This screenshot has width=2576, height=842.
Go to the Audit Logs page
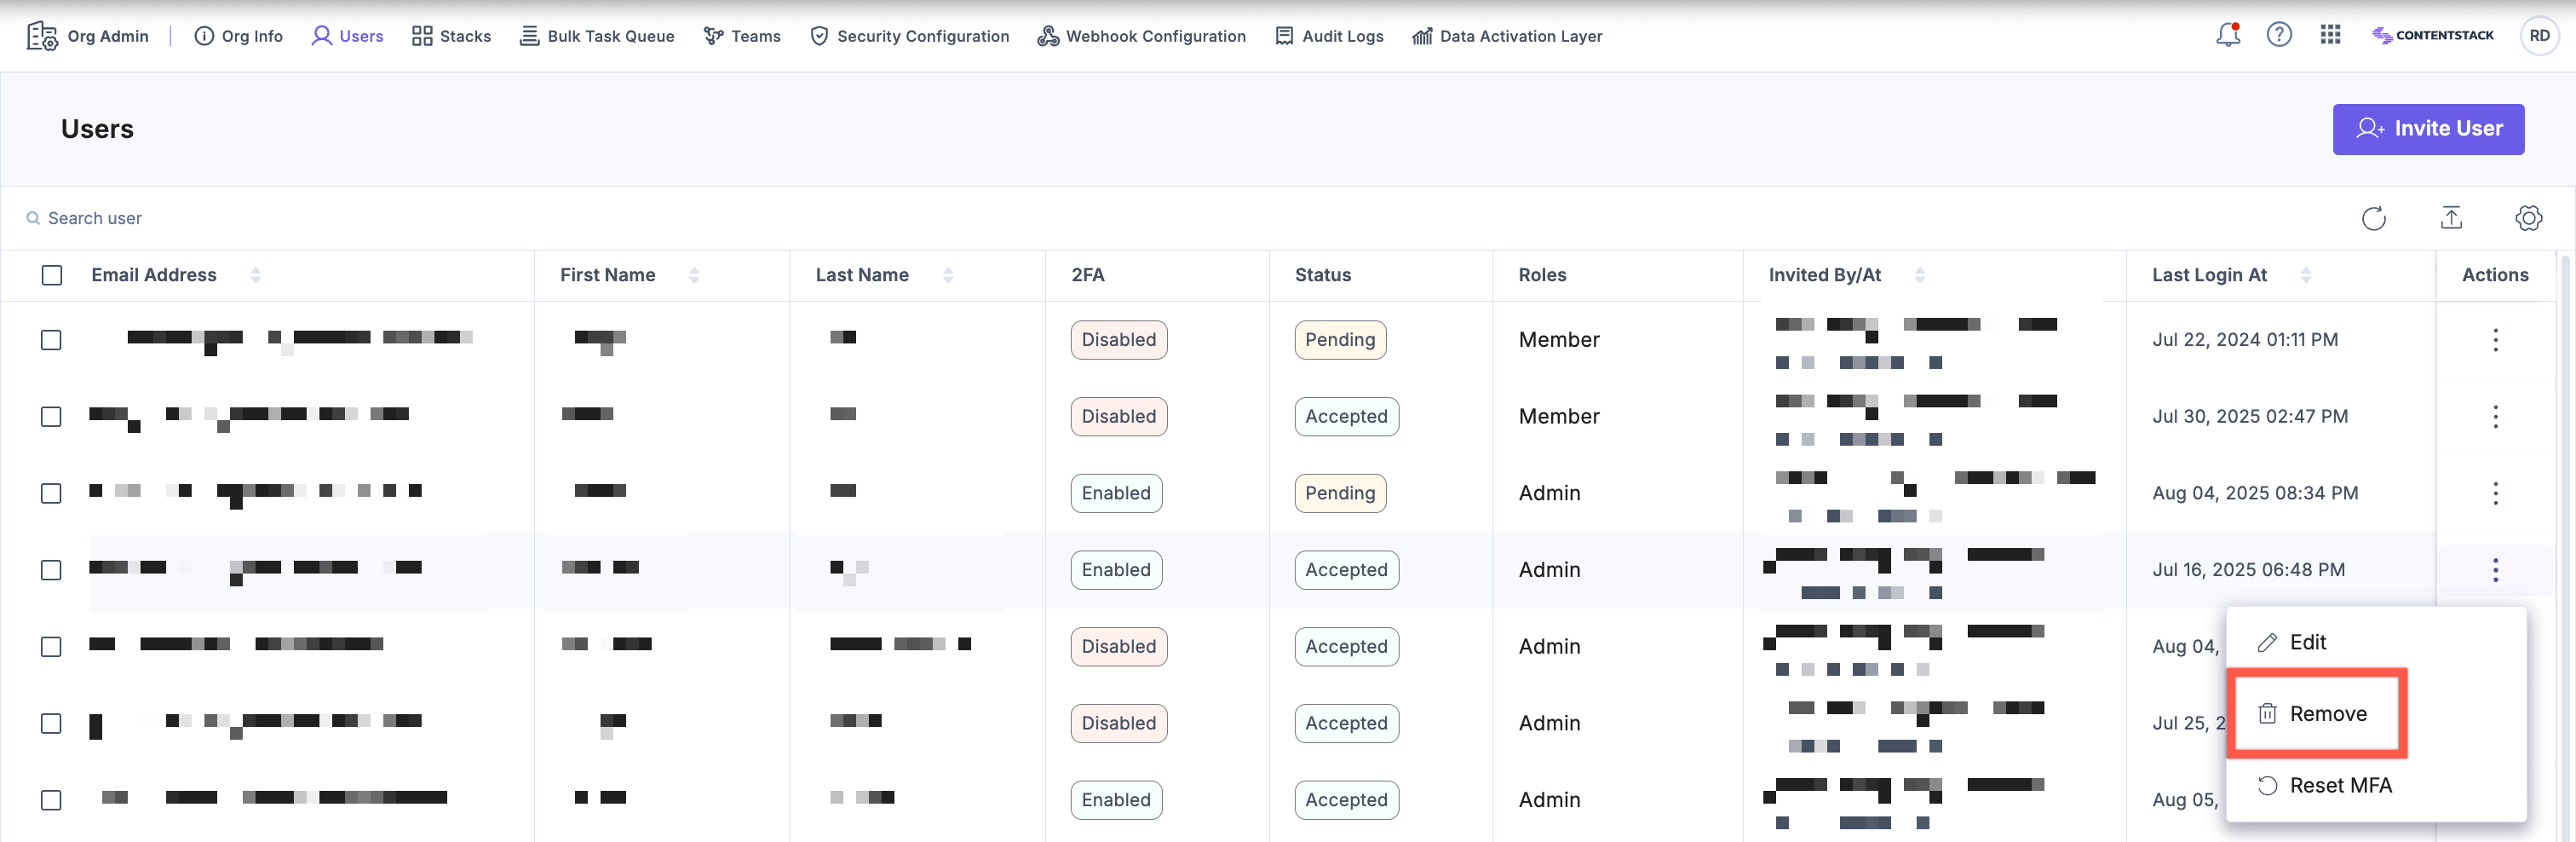click(x=1329, y=36)
